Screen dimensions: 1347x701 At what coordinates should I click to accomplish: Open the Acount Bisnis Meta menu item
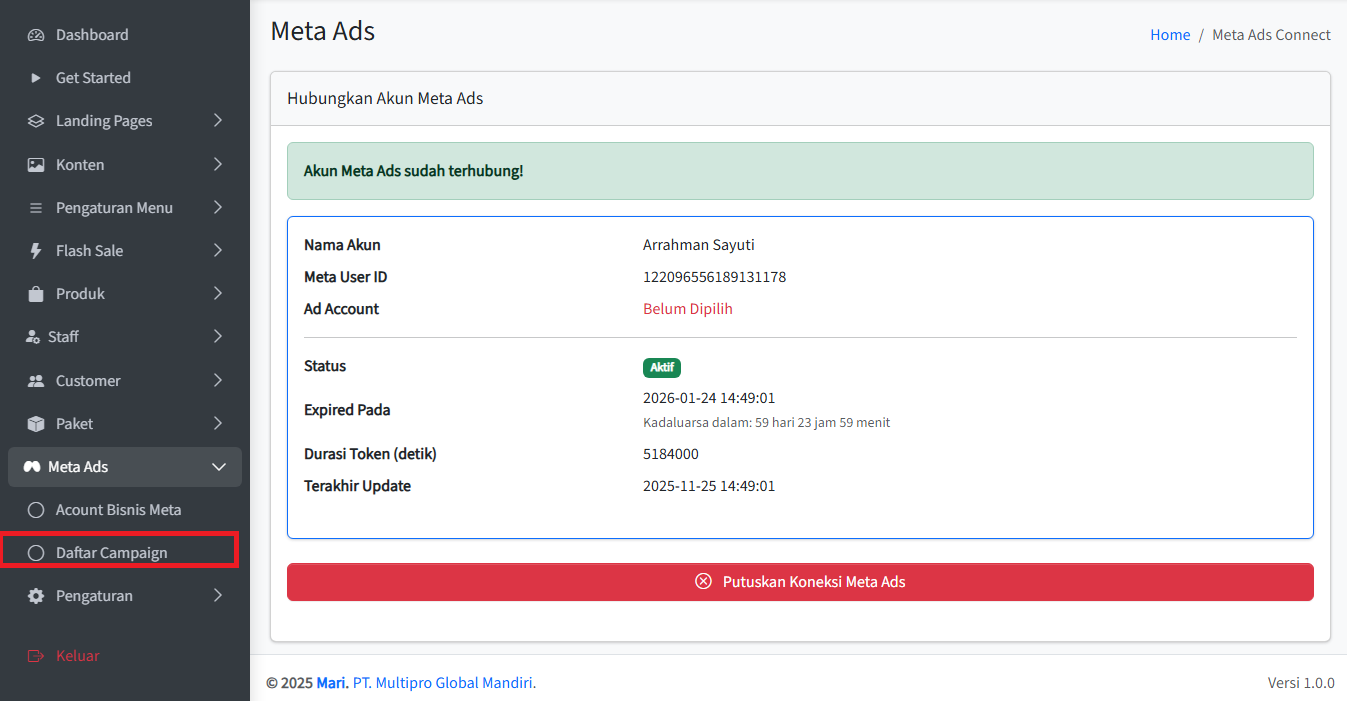[x=118, y=510]
